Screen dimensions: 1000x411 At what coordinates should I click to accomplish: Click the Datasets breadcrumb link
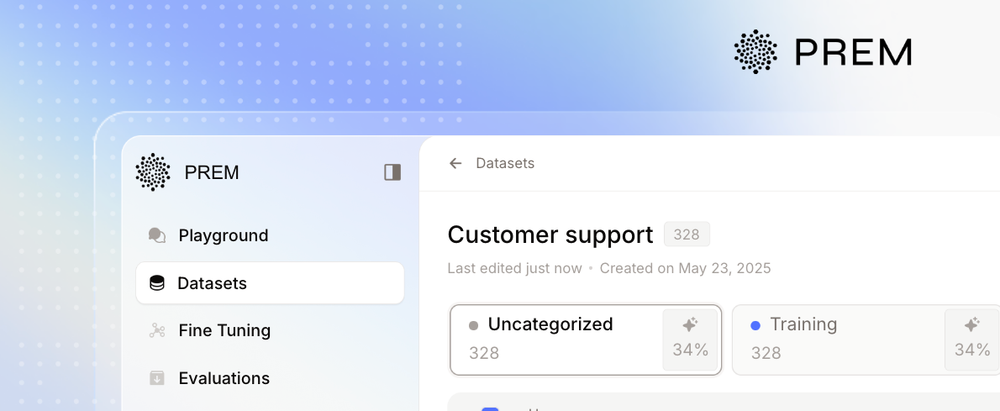pos(505,163)
